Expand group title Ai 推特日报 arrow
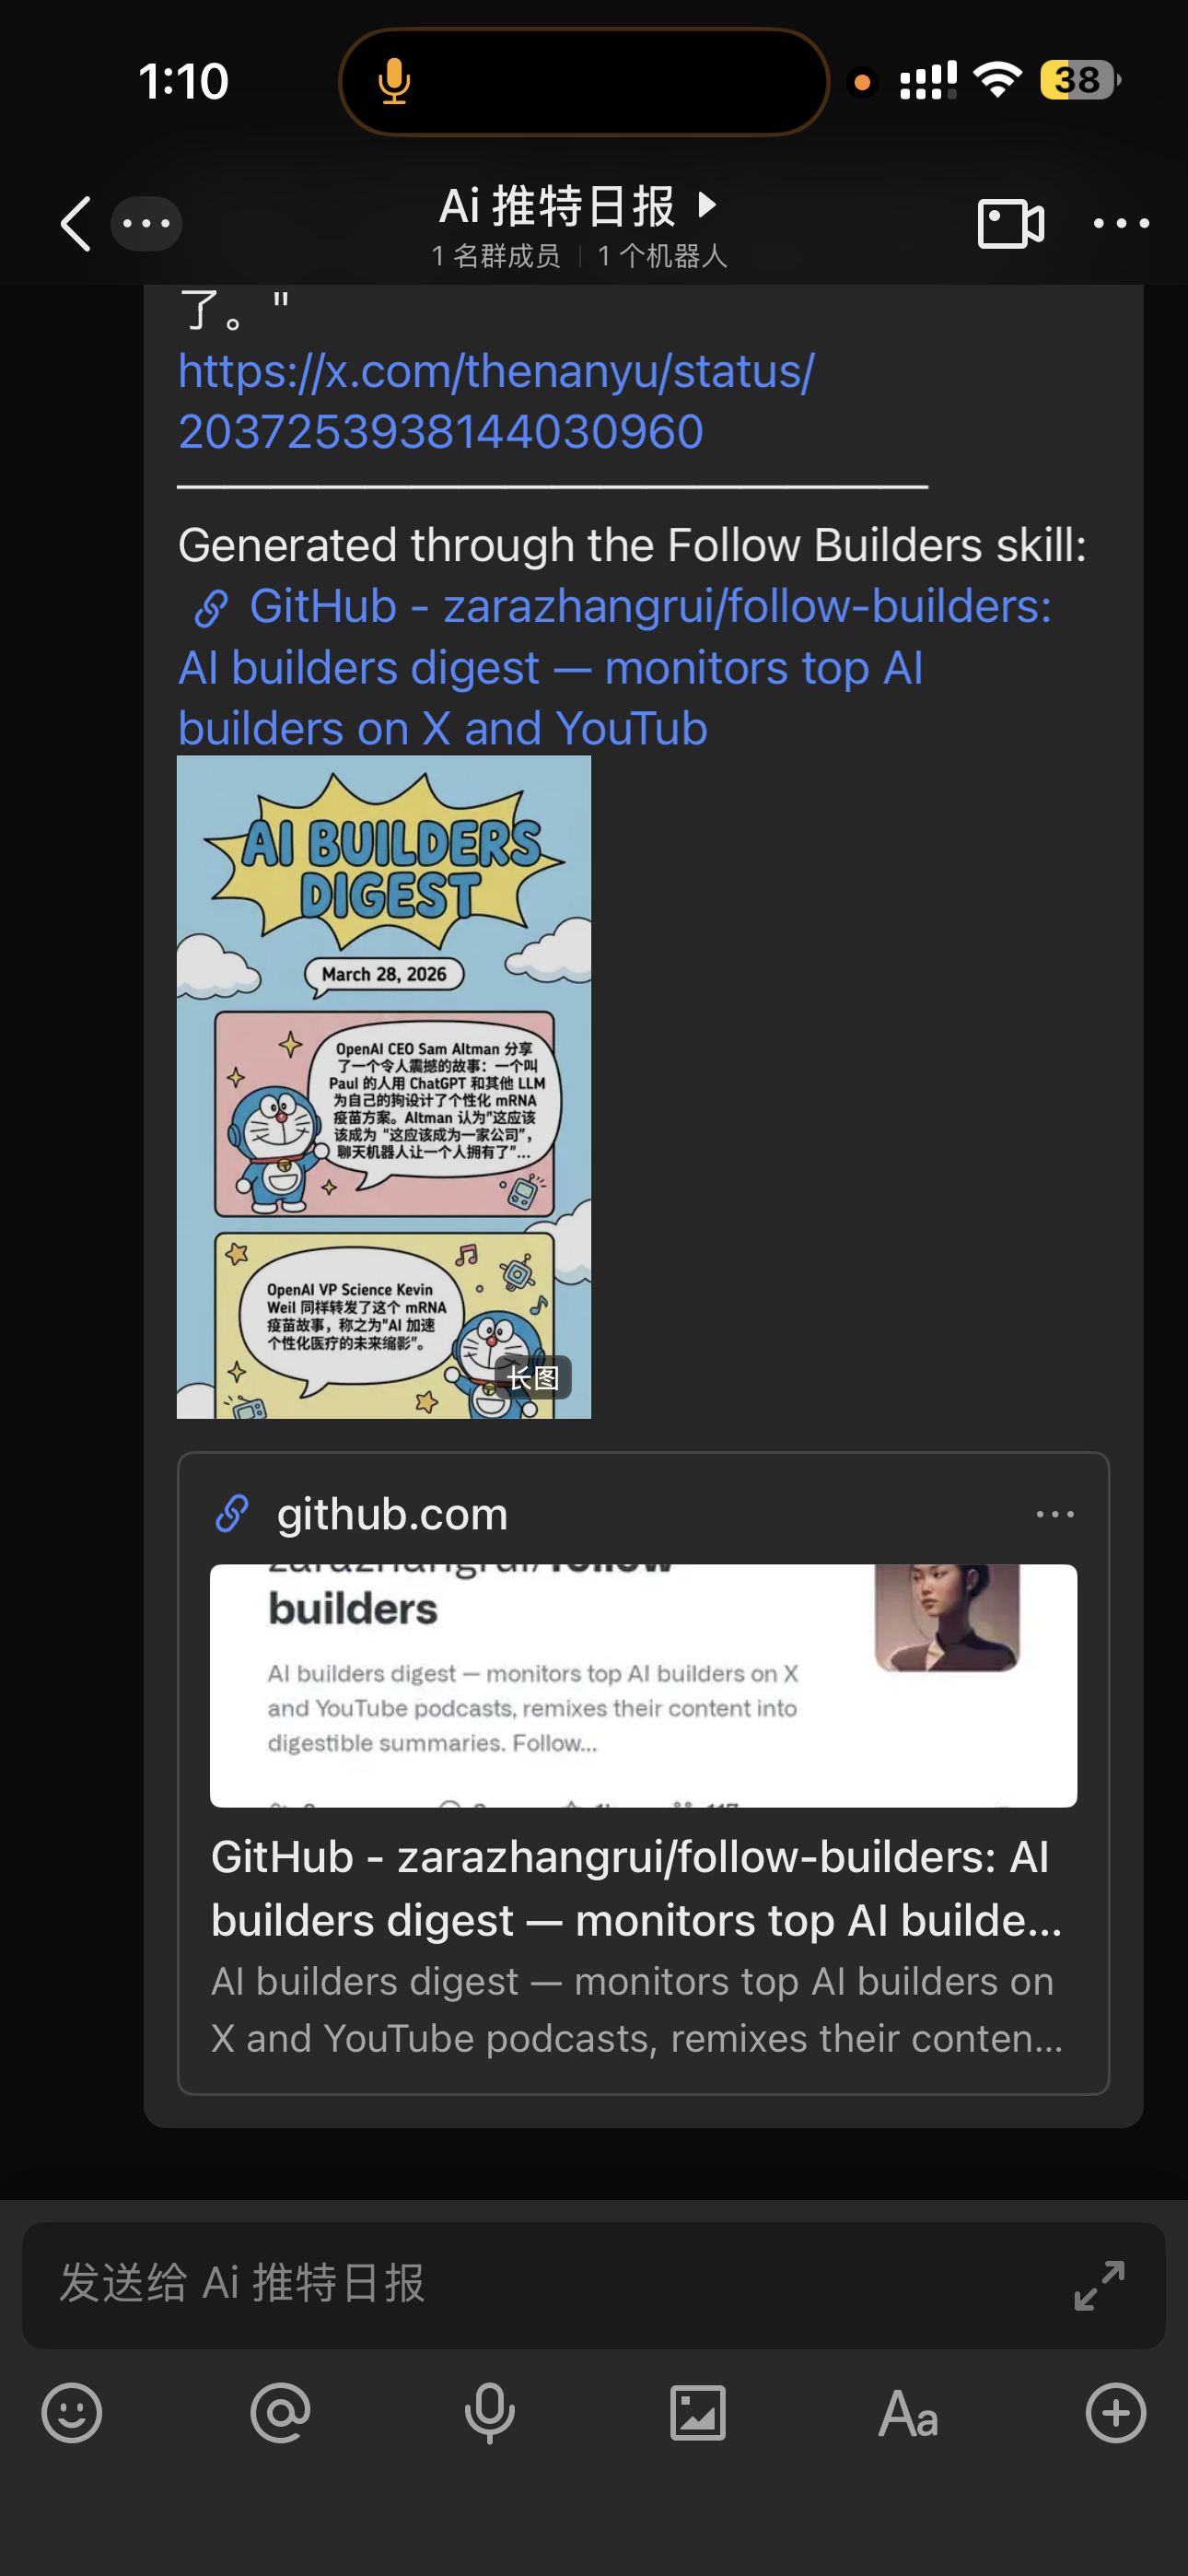 (x=707, y=205)
